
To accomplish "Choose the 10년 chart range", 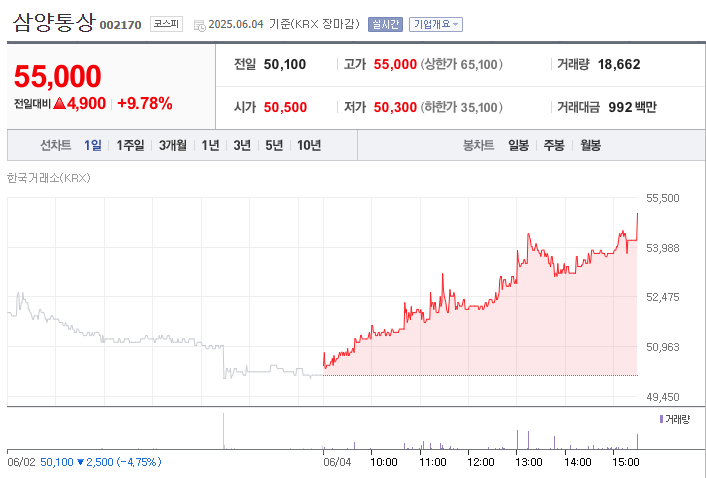I will [x=309, y=146].
